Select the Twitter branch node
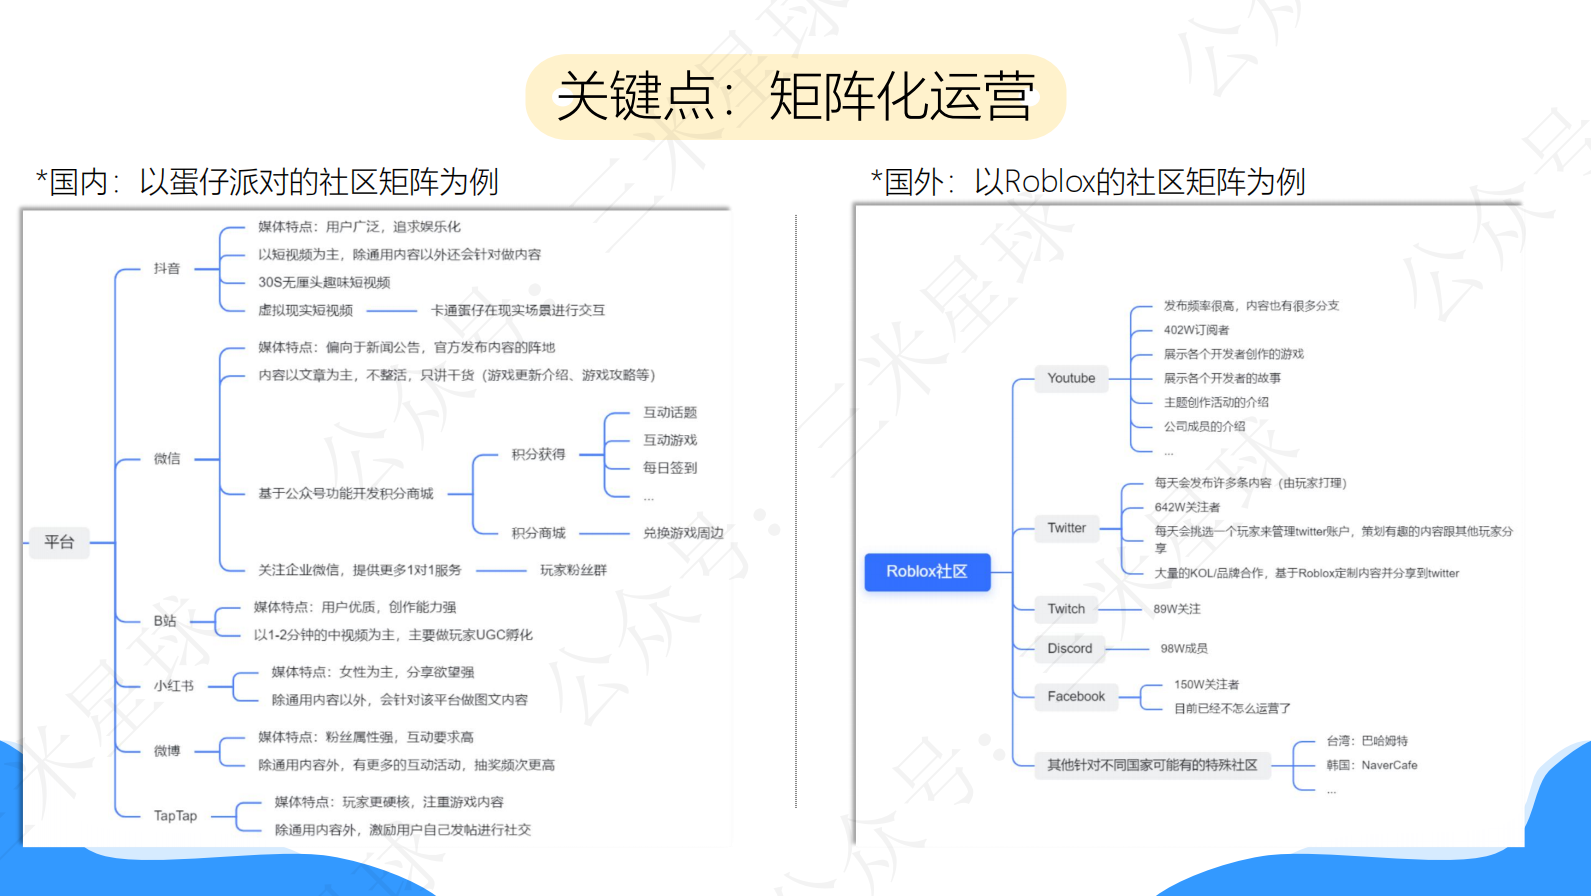1591x896 pixels. click(x=1066, y=528)
